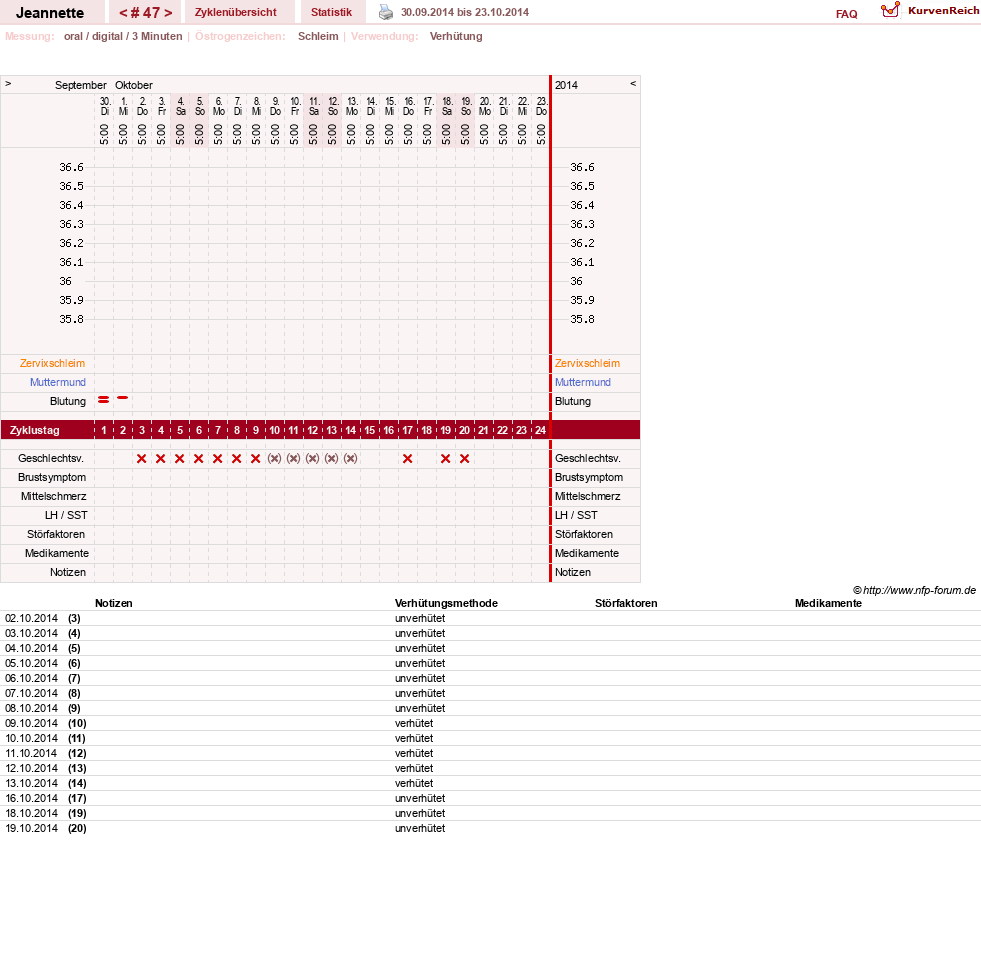Click the notes row 16.10.2014 (17)
This screenshot has height=962, width=981.
click(490, 798)
